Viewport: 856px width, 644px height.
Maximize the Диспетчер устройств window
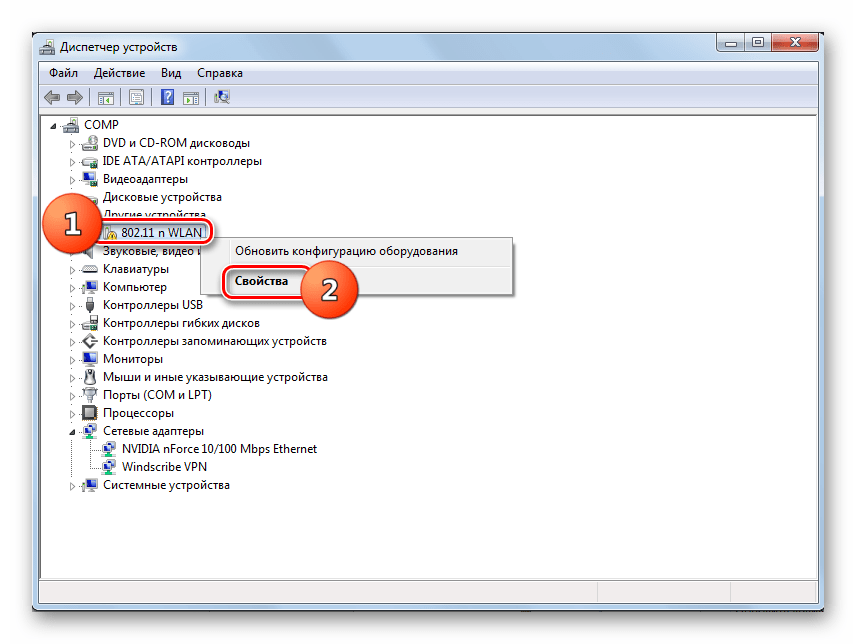(758, 43)
